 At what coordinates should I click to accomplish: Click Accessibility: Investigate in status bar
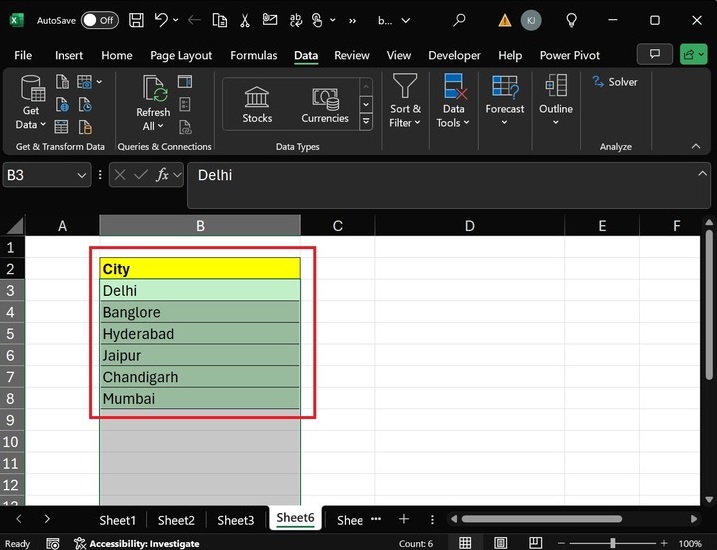[x=144, y=543]
